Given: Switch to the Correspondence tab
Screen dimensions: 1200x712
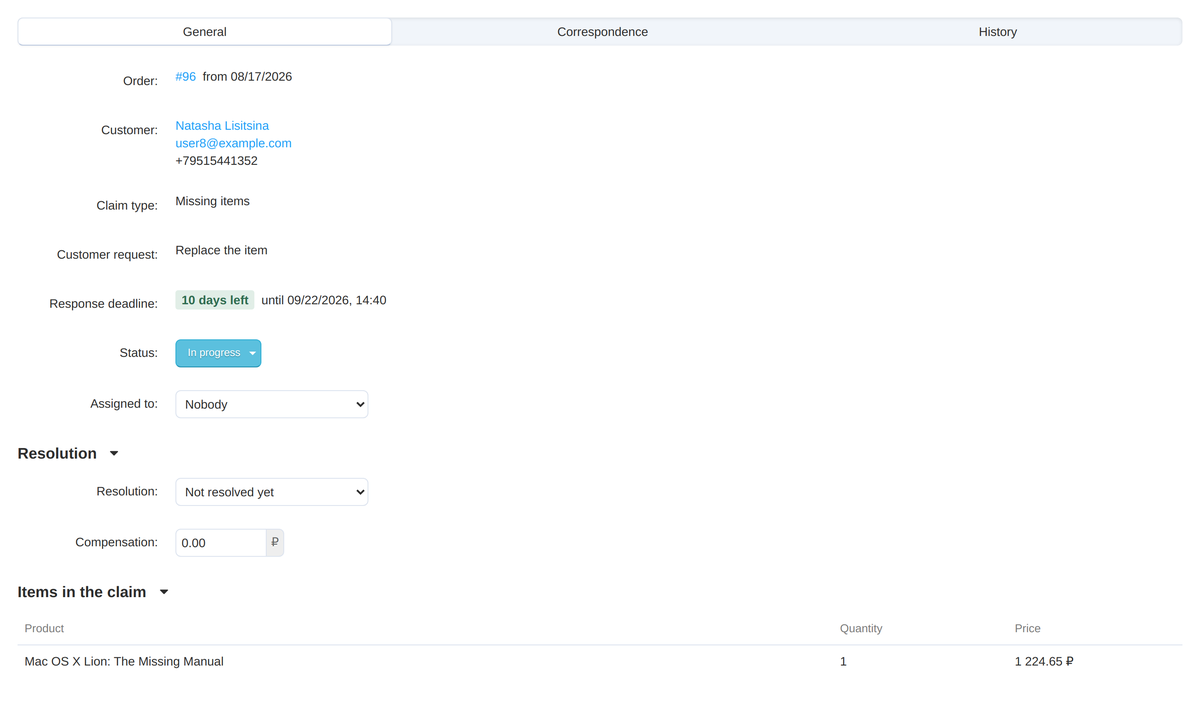Looking at the screenshot, I should [x=602, y=32].
